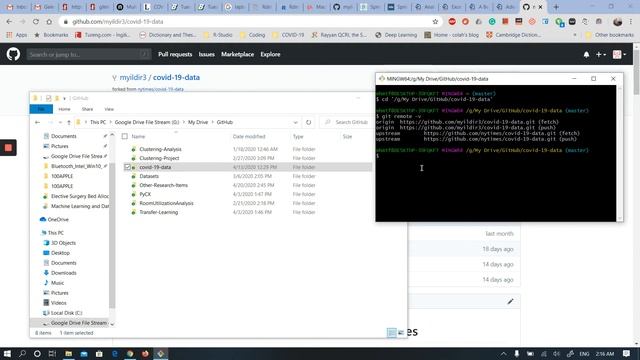Refresh the Explorer folder view
Viewport: 640px width, 360px height.
pos(309,122)
